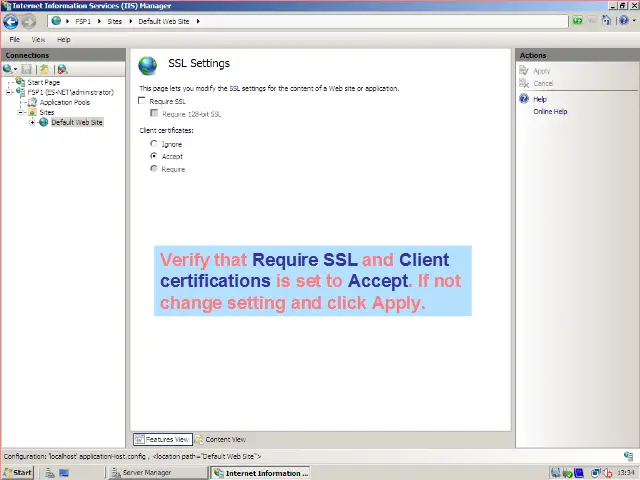Expand breadcrumb arrow after Sites
The image size is (640, 480).
coord(131,21)
